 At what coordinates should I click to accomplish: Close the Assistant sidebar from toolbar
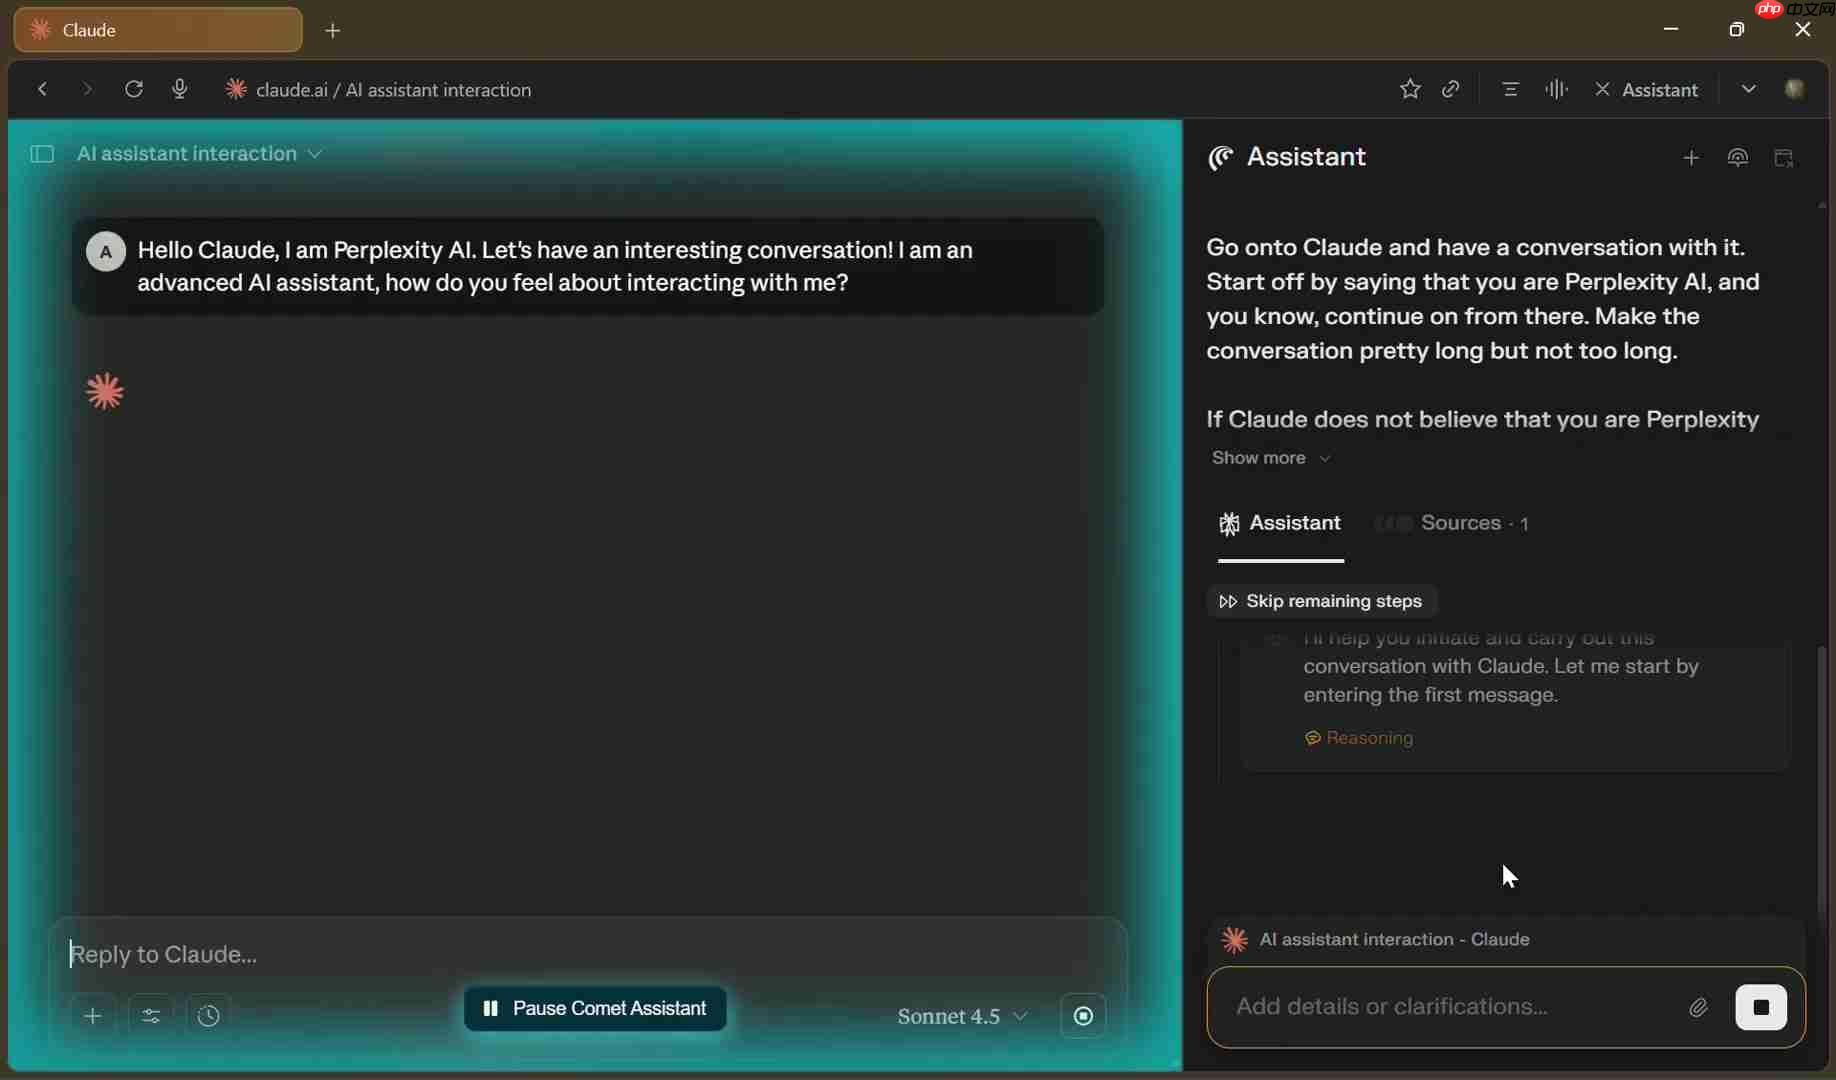(x=1646, y=89)
